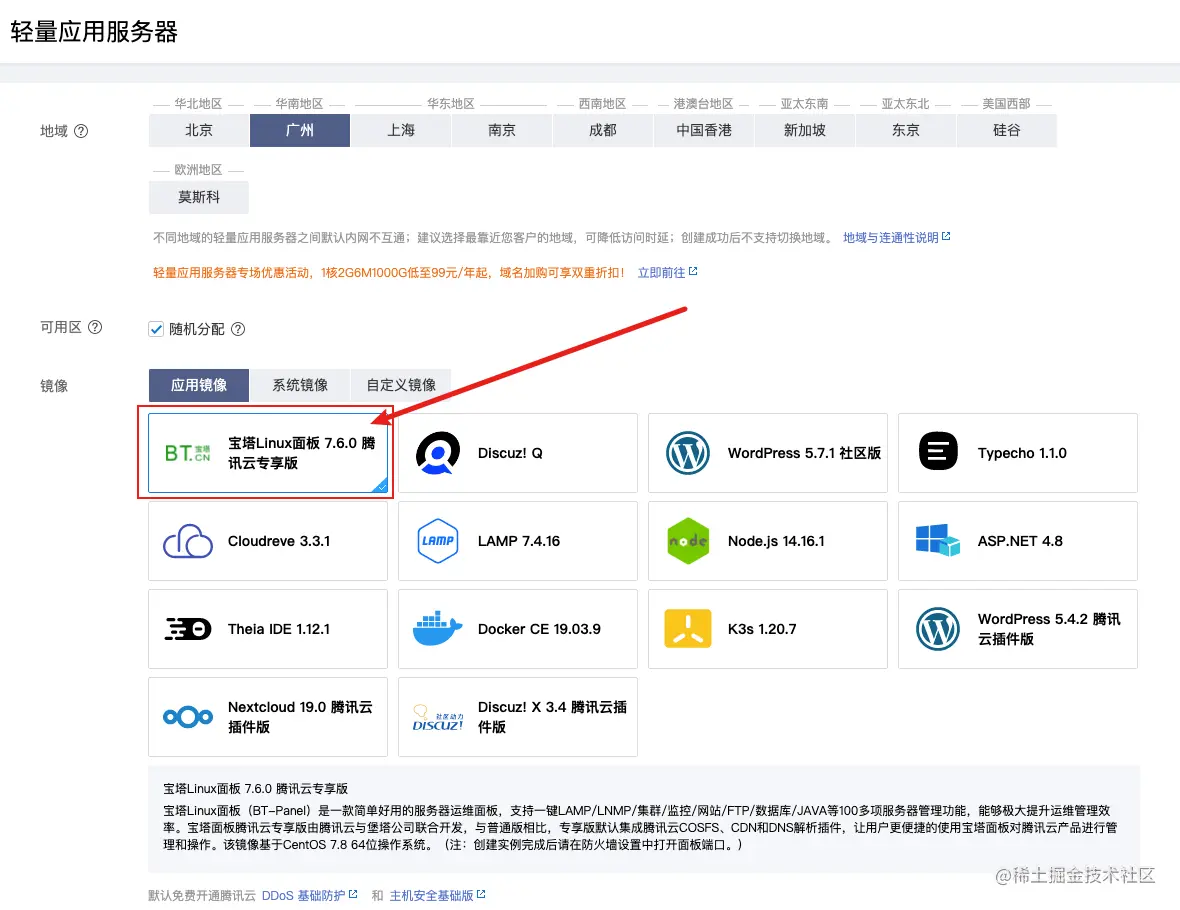Click the Discuz! X 3.4 logo icon

point(438,718)
